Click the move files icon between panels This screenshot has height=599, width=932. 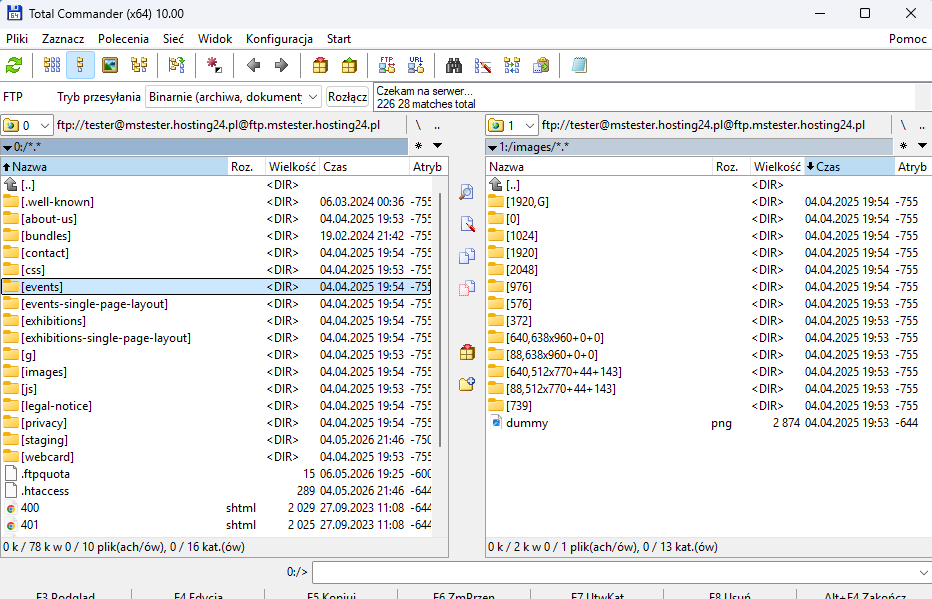tap(467, 288)
